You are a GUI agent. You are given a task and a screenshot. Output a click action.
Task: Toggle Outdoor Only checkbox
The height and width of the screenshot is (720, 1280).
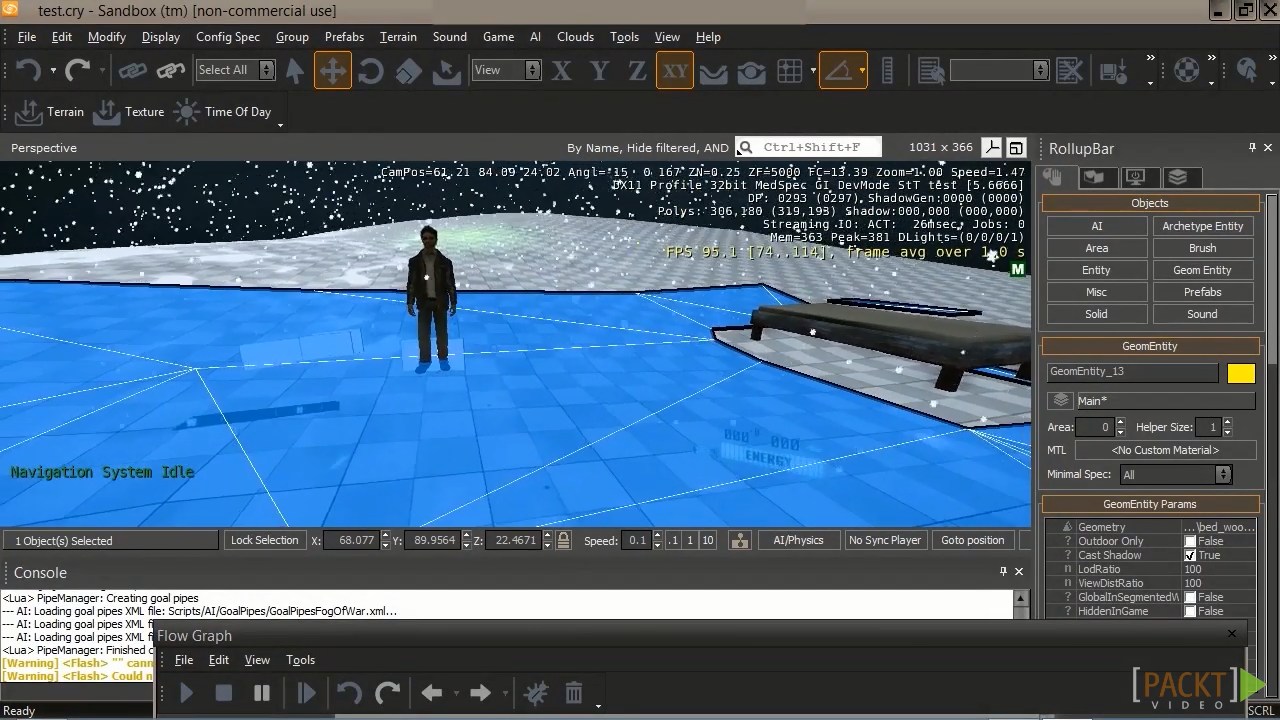(x=1190, y=541)
